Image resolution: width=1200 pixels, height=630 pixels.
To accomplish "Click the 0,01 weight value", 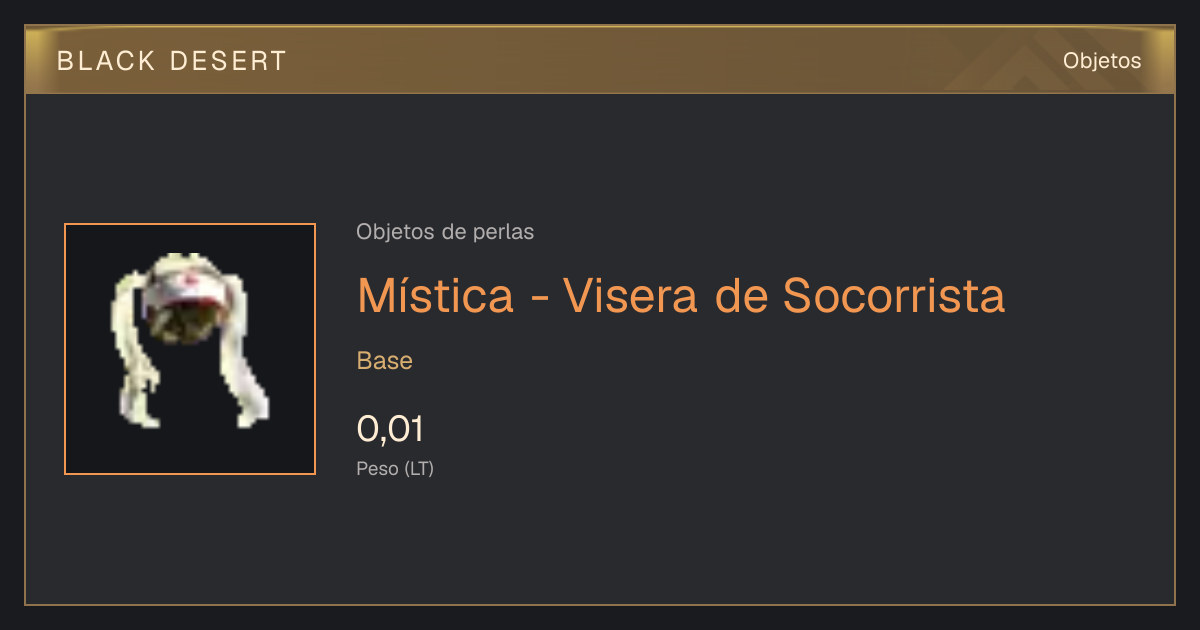I will [390, 429].
